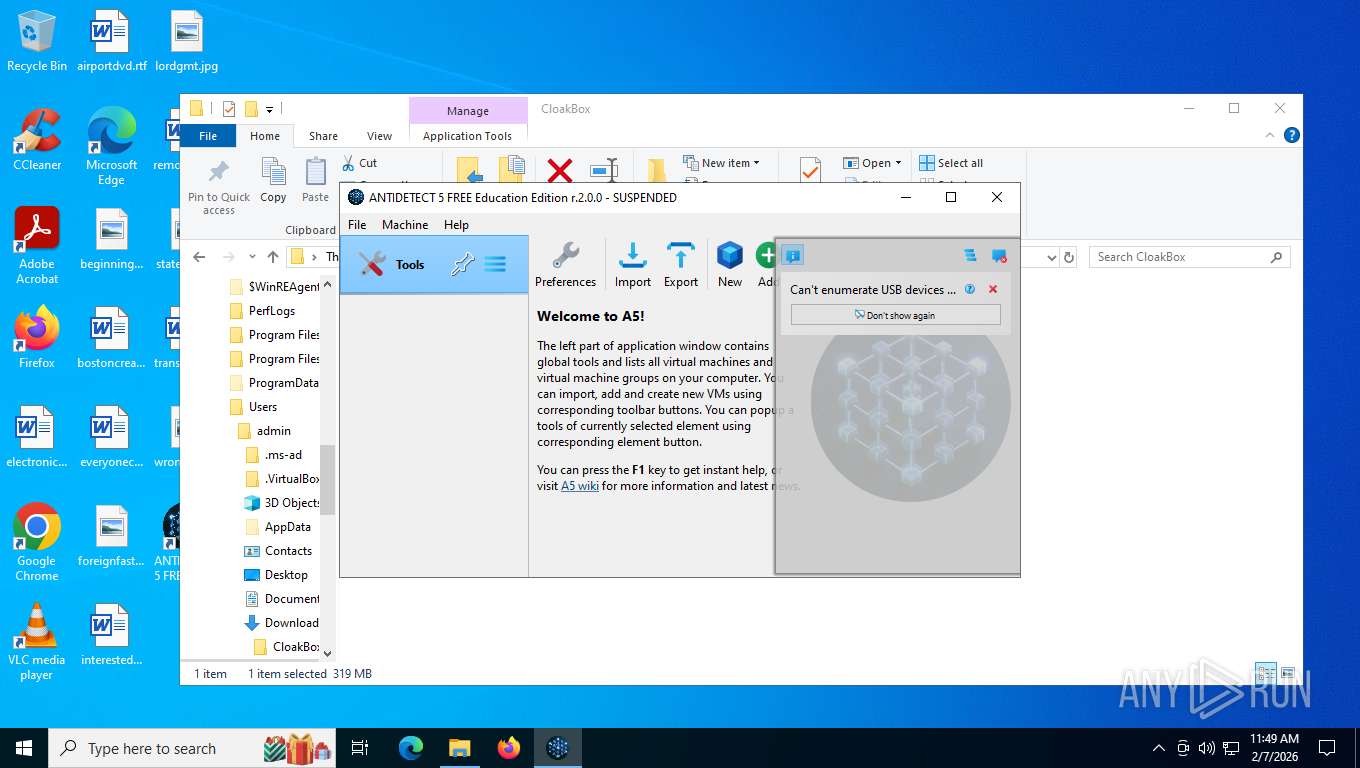1360x768 pixels.
Task: Select the Tools item in left panel
Action: pos(434,265)
